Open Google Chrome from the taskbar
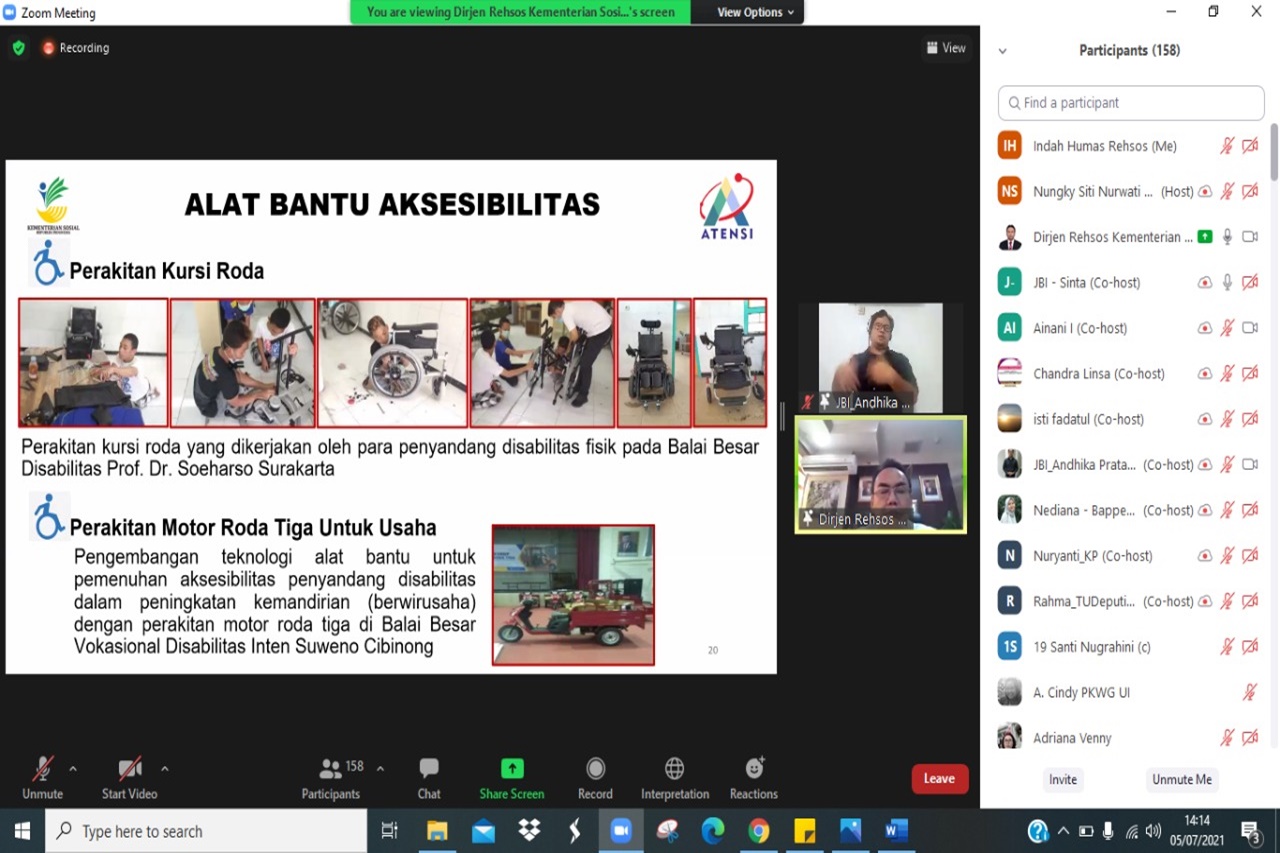Screen dimensions: 1280x853 [x=759, y=831]
